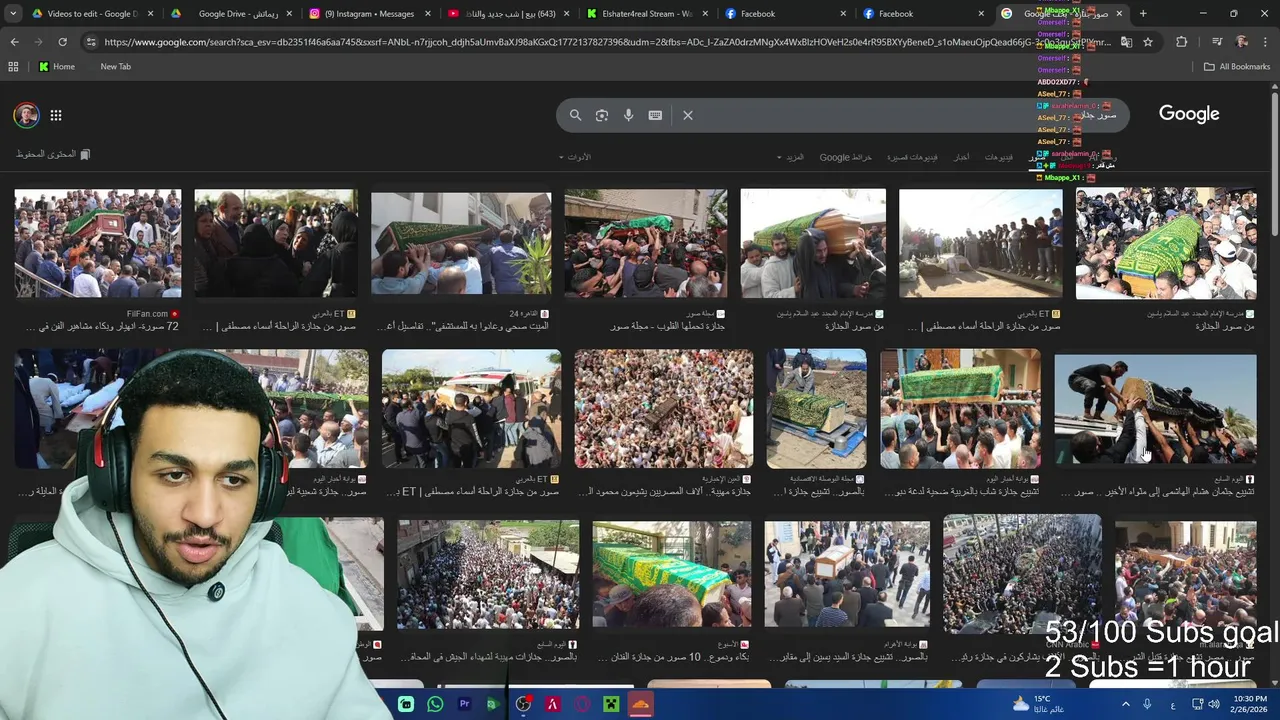Go to Google homepage via logo
1280x720 pixels.
click(1189, 114)
